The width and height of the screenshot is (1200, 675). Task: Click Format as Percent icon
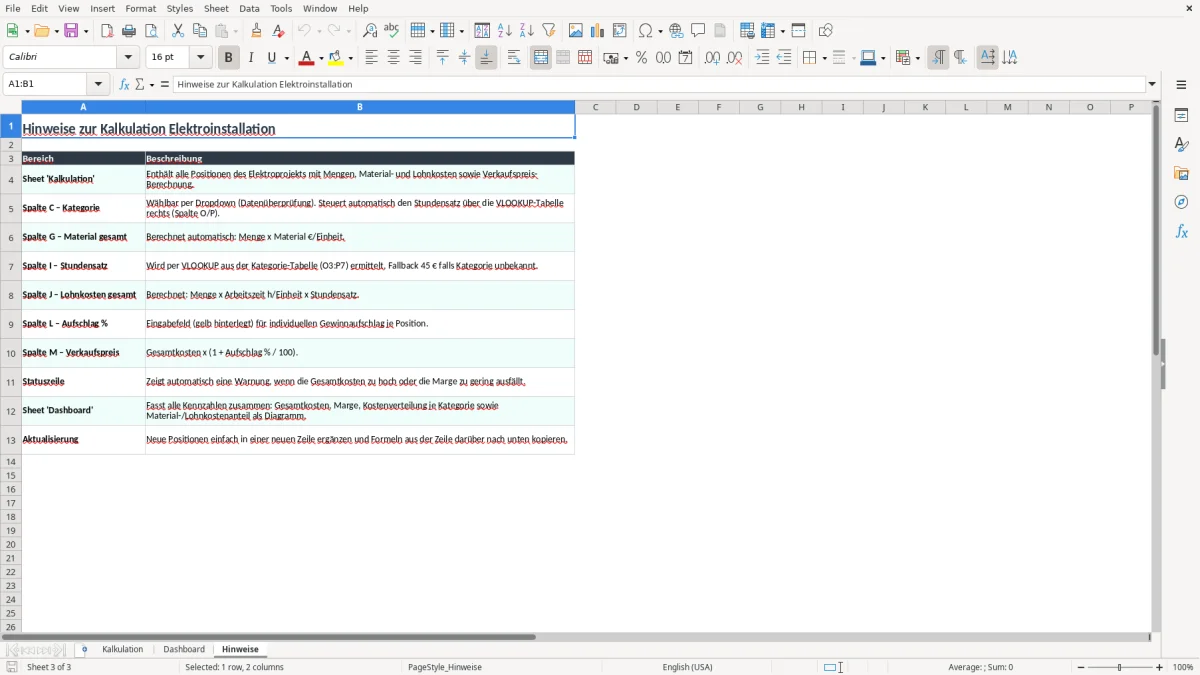641,58
